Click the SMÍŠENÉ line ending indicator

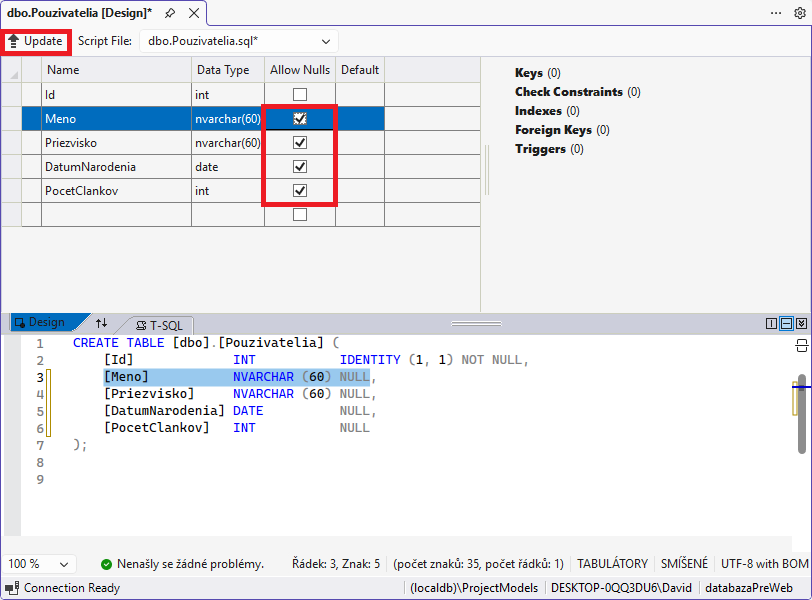click(684, 564)
